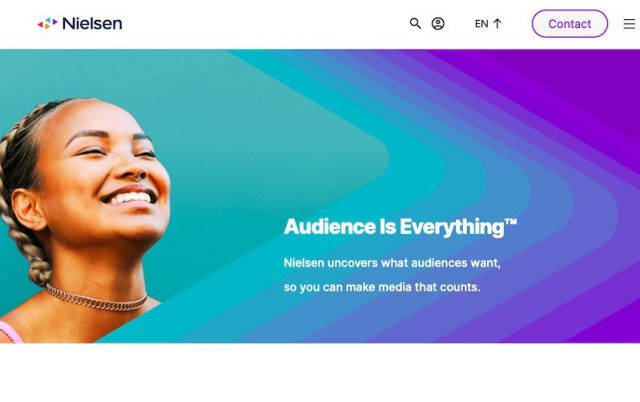The width and height of the screenshot is (640, 402).
Task: Click the blank white area below the banner
Action: point(320,372)
